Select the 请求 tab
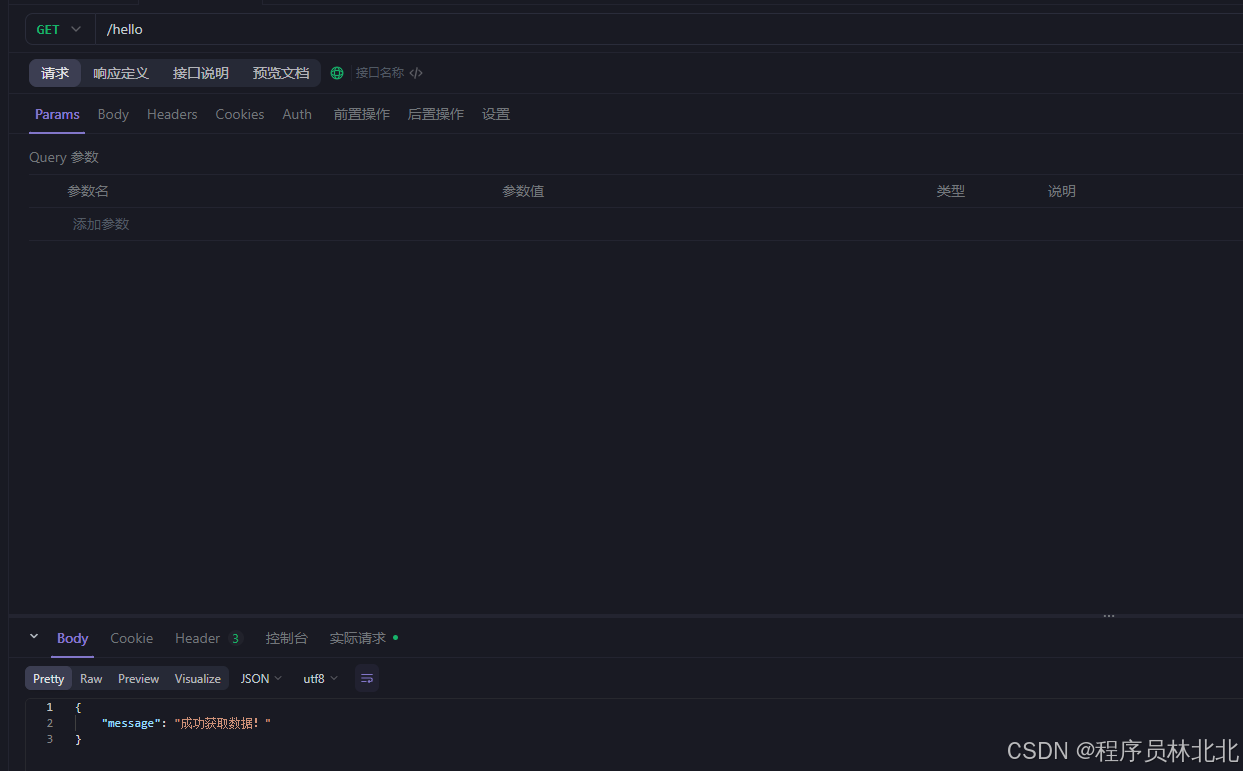This screenshot has height=771, width=1243. (55, 73)
